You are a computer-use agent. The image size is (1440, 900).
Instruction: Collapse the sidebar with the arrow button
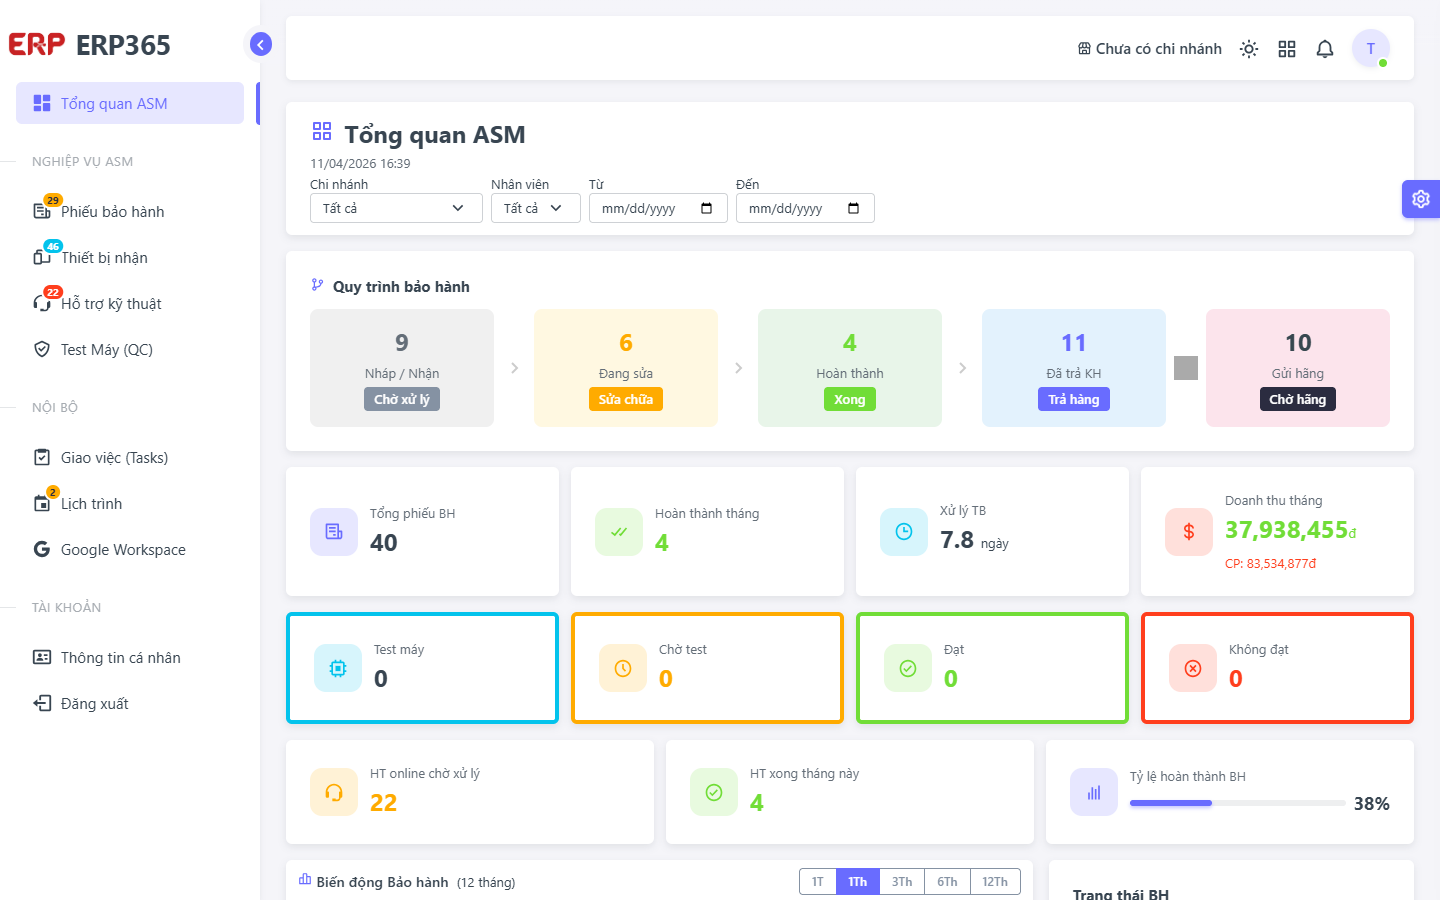click(x=260, y=44)
